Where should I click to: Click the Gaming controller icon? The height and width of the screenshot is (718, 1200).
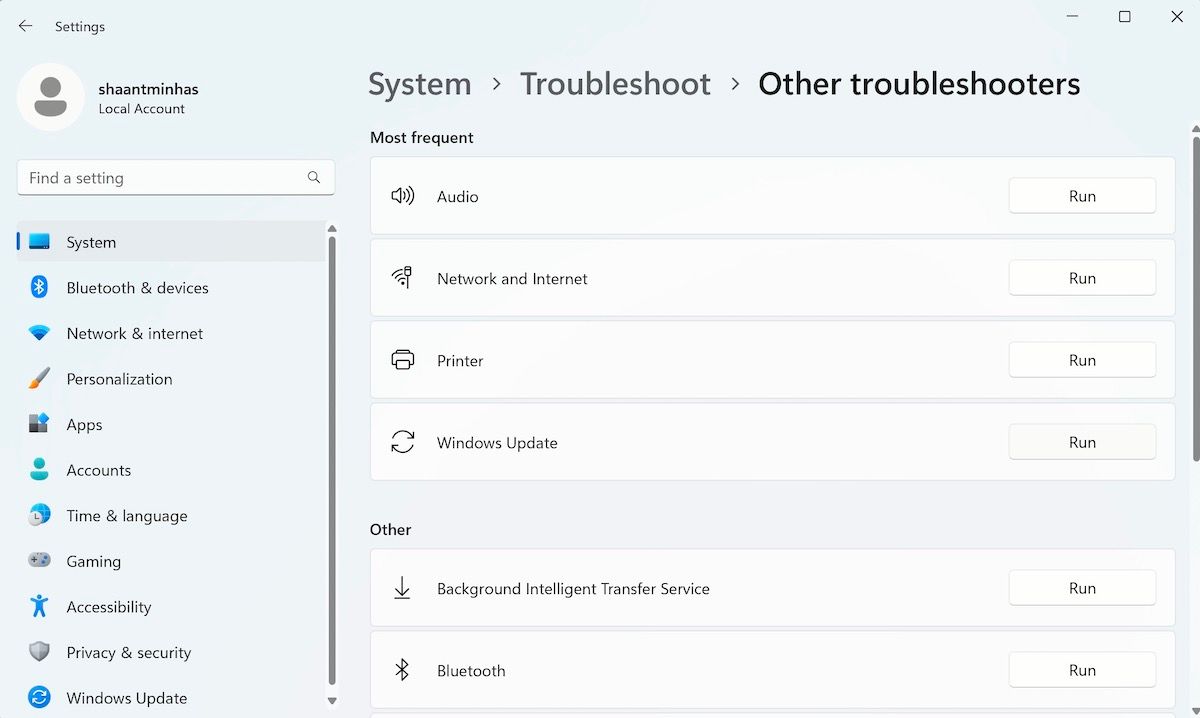click(39, 561)
